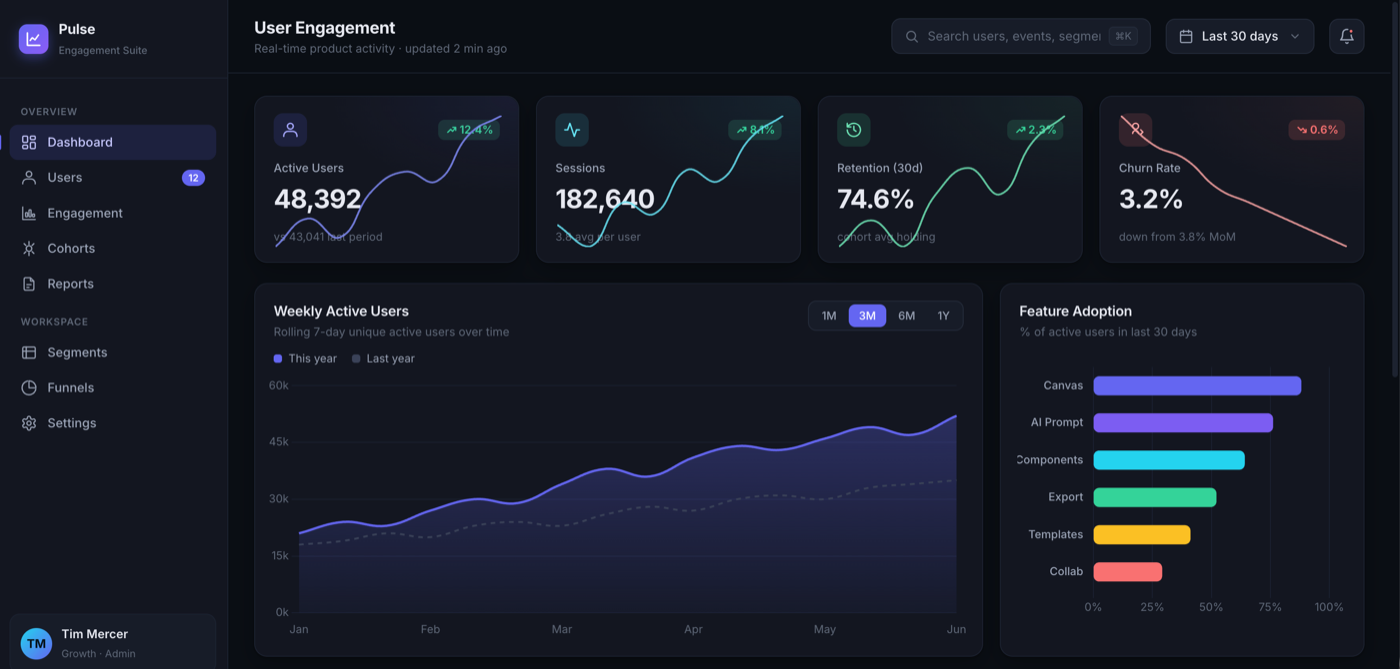Viewport: 1400px width, 669px height.
Task: Click the Segments table icon in sidebar
Action: tap(29, 352)
